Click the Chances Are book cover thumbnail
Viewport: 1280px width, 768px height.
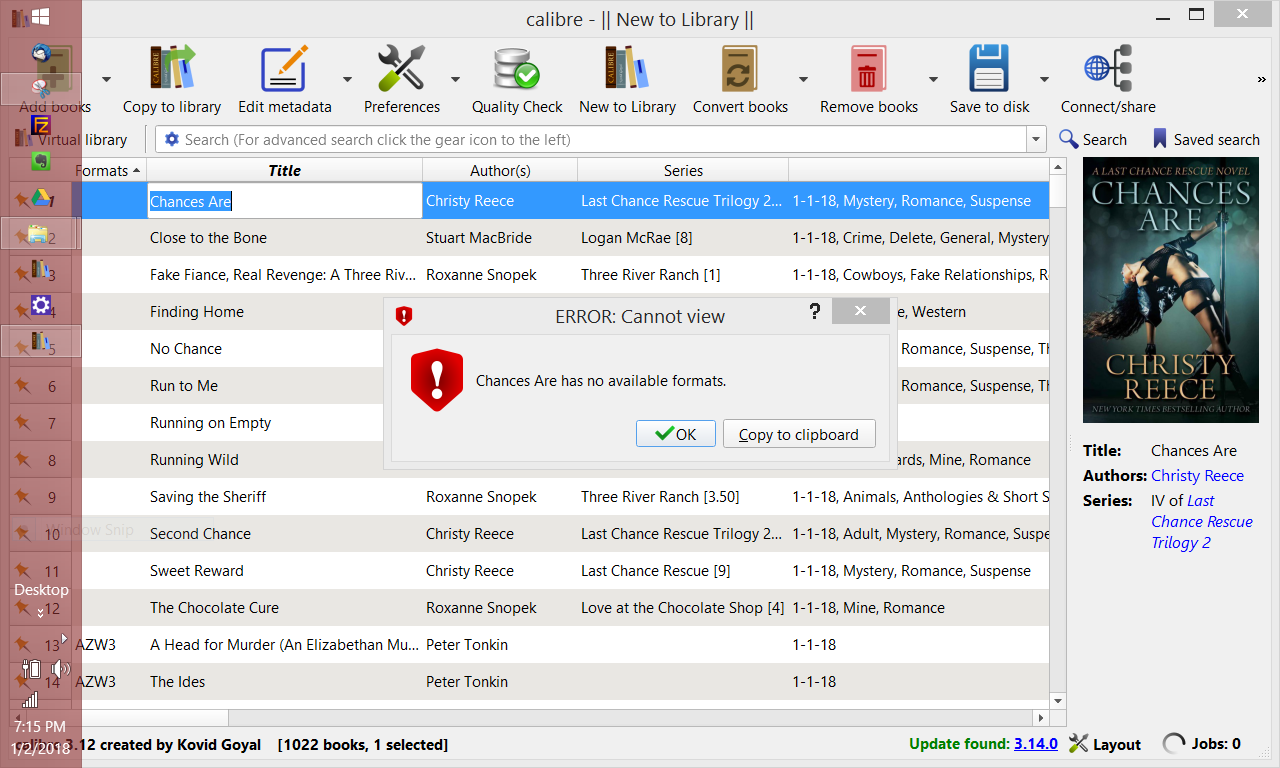click(x=1171, y=290)
